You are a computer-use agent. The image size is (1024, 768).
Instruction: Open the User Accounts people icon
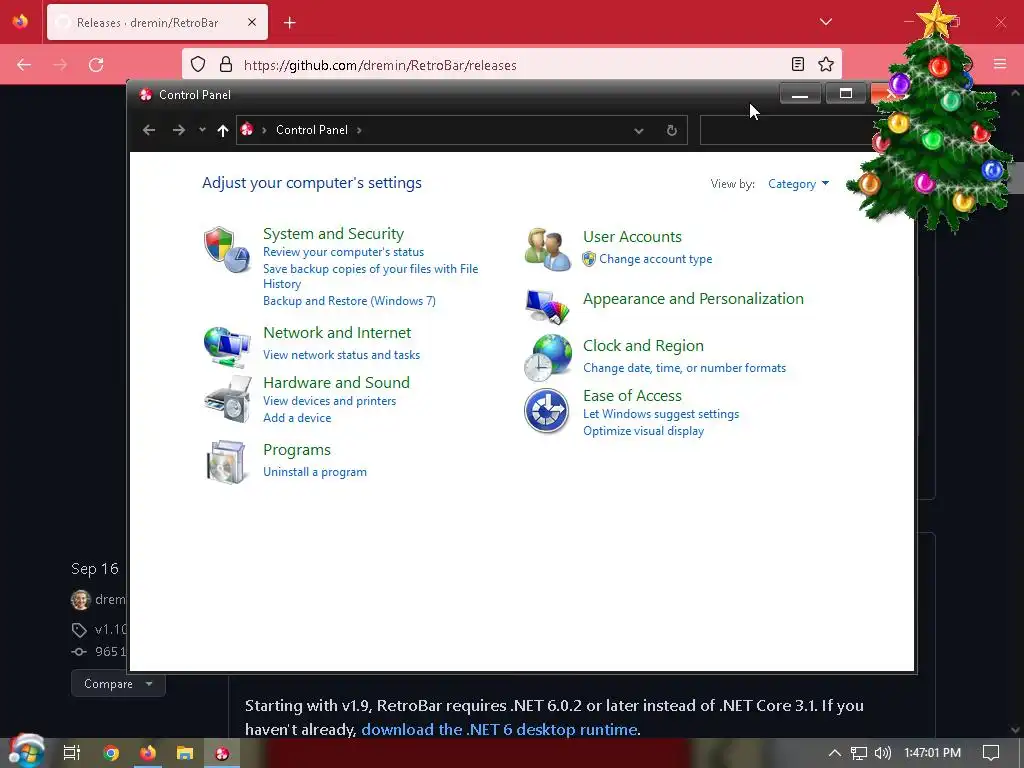pyautogui.click(x=547, y=249)
